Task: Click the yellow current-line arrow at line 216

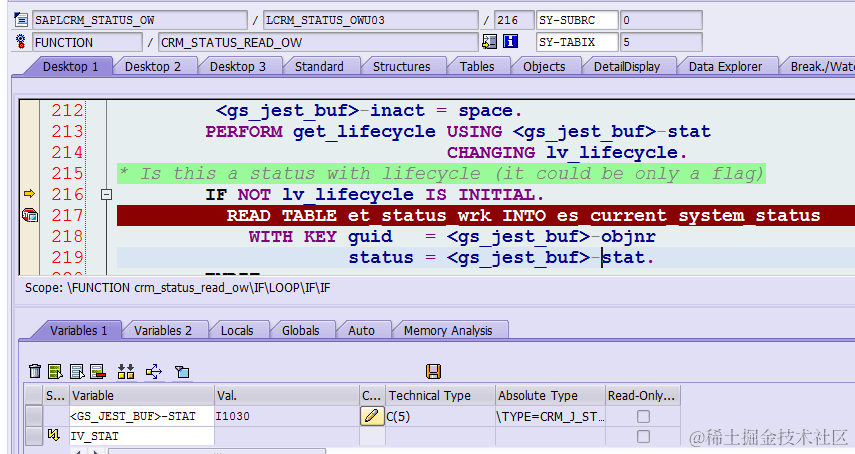Action: point(29,193)
